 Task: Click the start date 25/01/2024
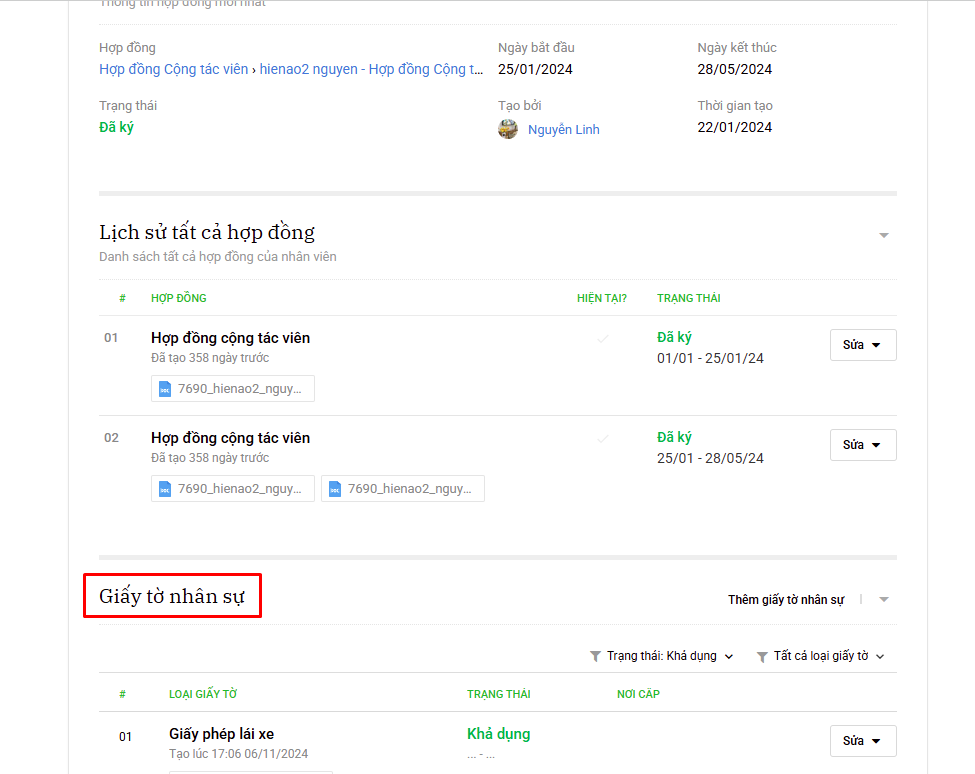coord(535,69)
